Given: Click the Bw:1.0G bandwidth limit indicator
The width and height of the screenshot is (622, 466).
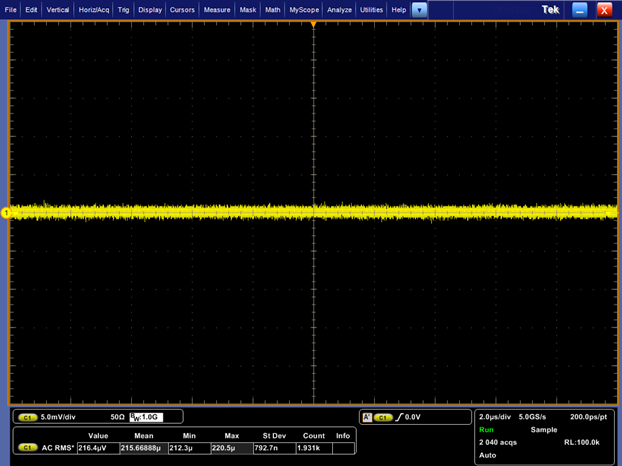Looking at the screenshot, I should 146,417.
